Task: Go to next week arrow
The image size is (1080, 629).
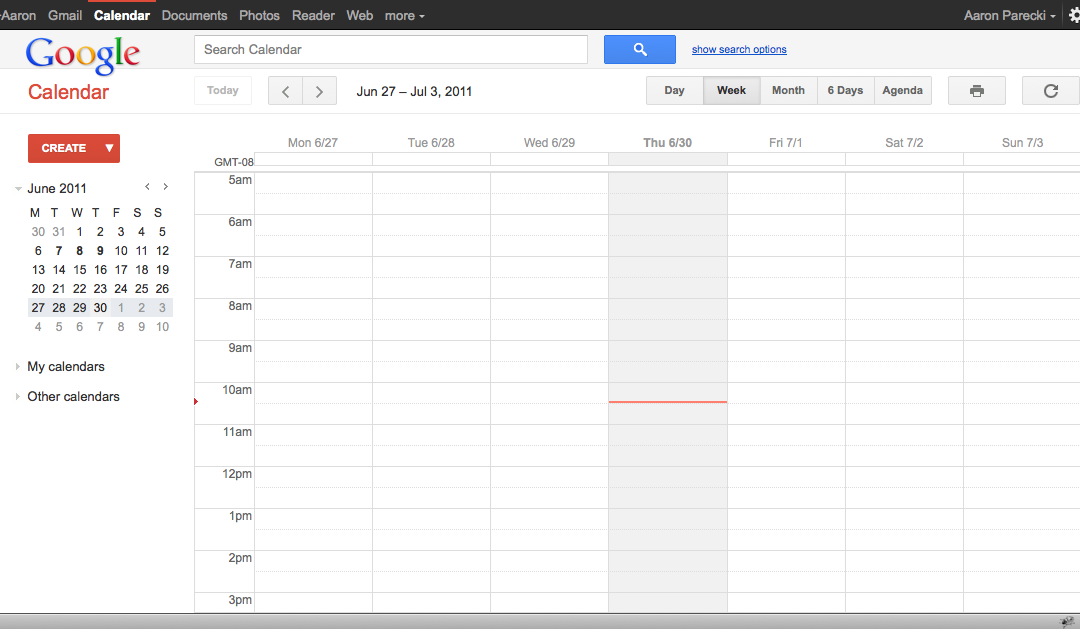Action: click(x=319, y=91)
